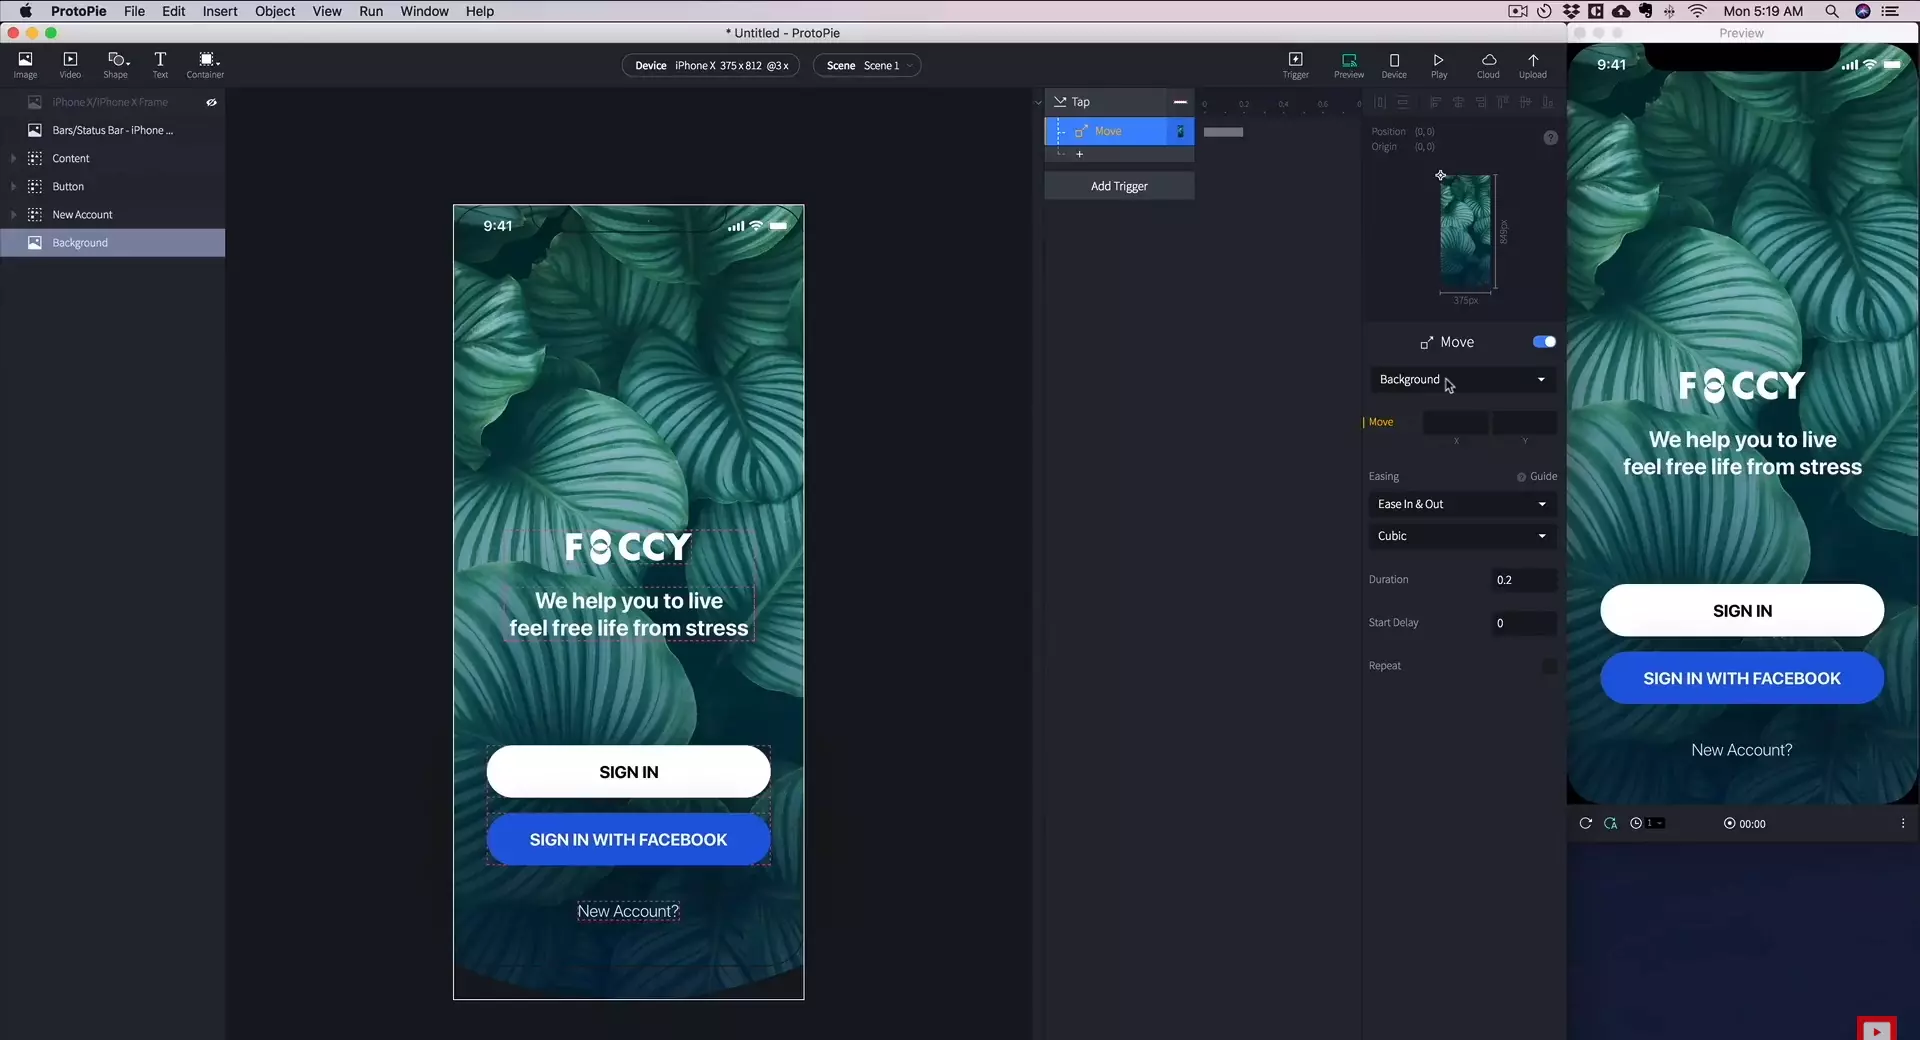Toggle visibility of iPhone X Frame layer
1920x1040 pixels.
point(211,102)
